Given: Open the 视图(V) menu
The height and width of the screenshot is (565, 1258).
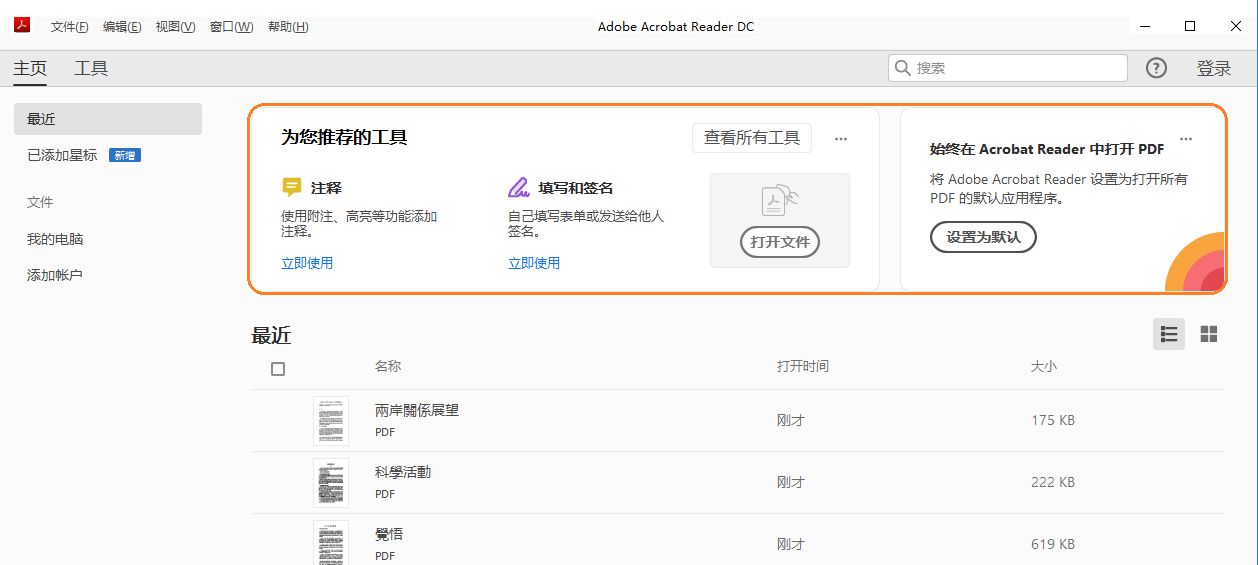Looking at the screenshot, I should [x=175, y=27].
